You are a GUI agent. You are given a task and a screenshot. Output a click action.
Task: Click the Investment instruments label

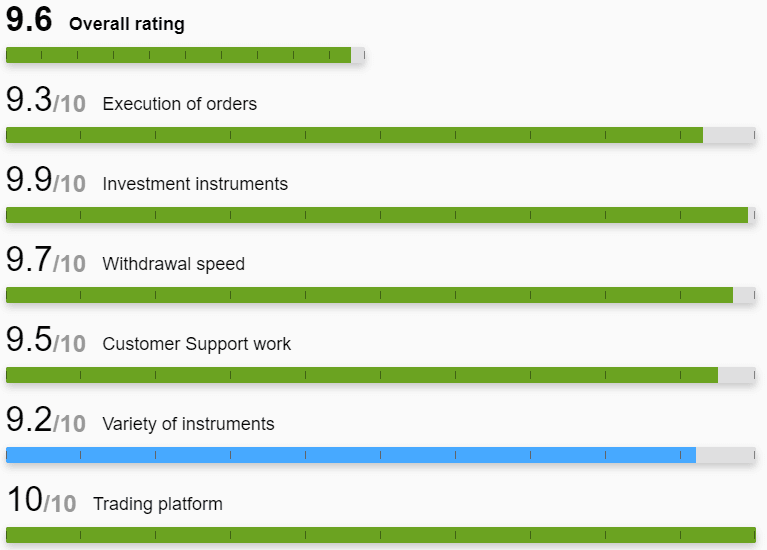tap(195, 184)
